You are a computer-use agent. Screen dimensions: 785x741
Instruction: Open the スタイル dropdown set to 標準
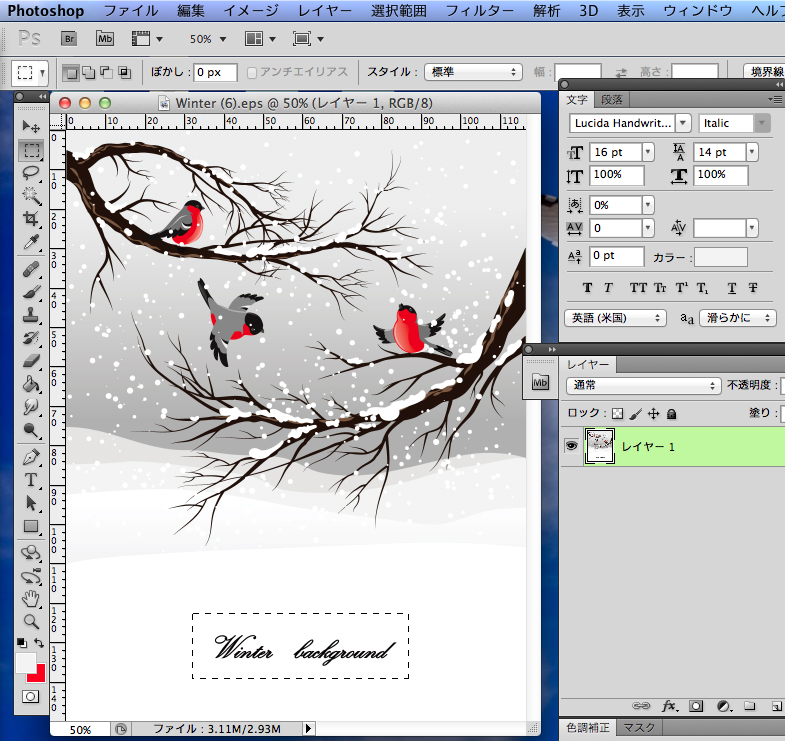[473, 72]
